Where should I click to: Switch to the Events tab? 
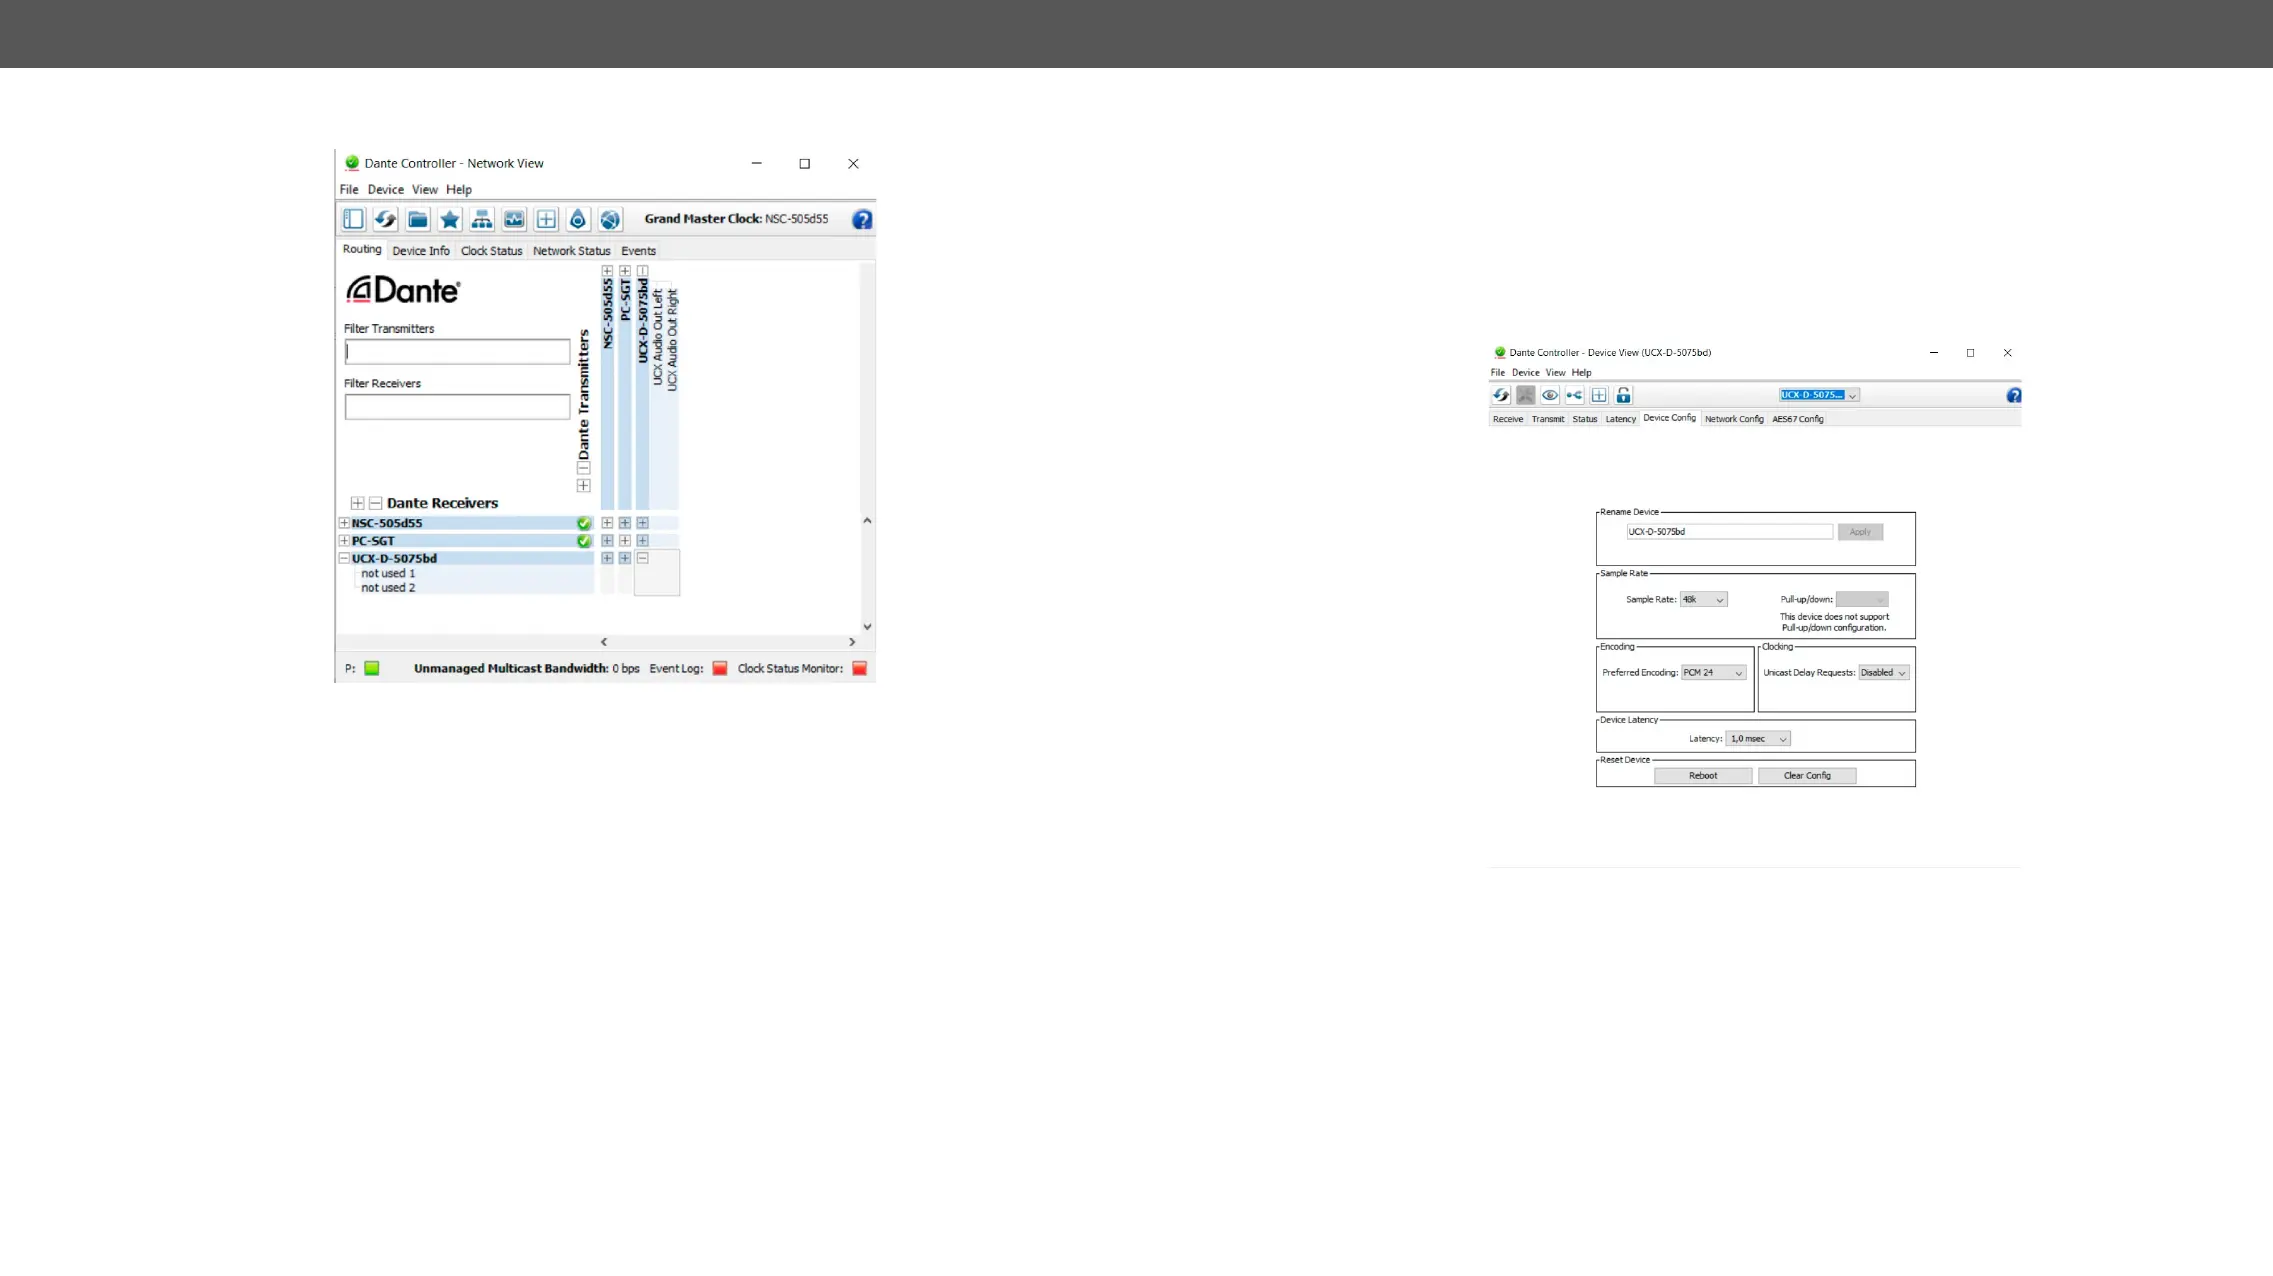click(638, 251)
